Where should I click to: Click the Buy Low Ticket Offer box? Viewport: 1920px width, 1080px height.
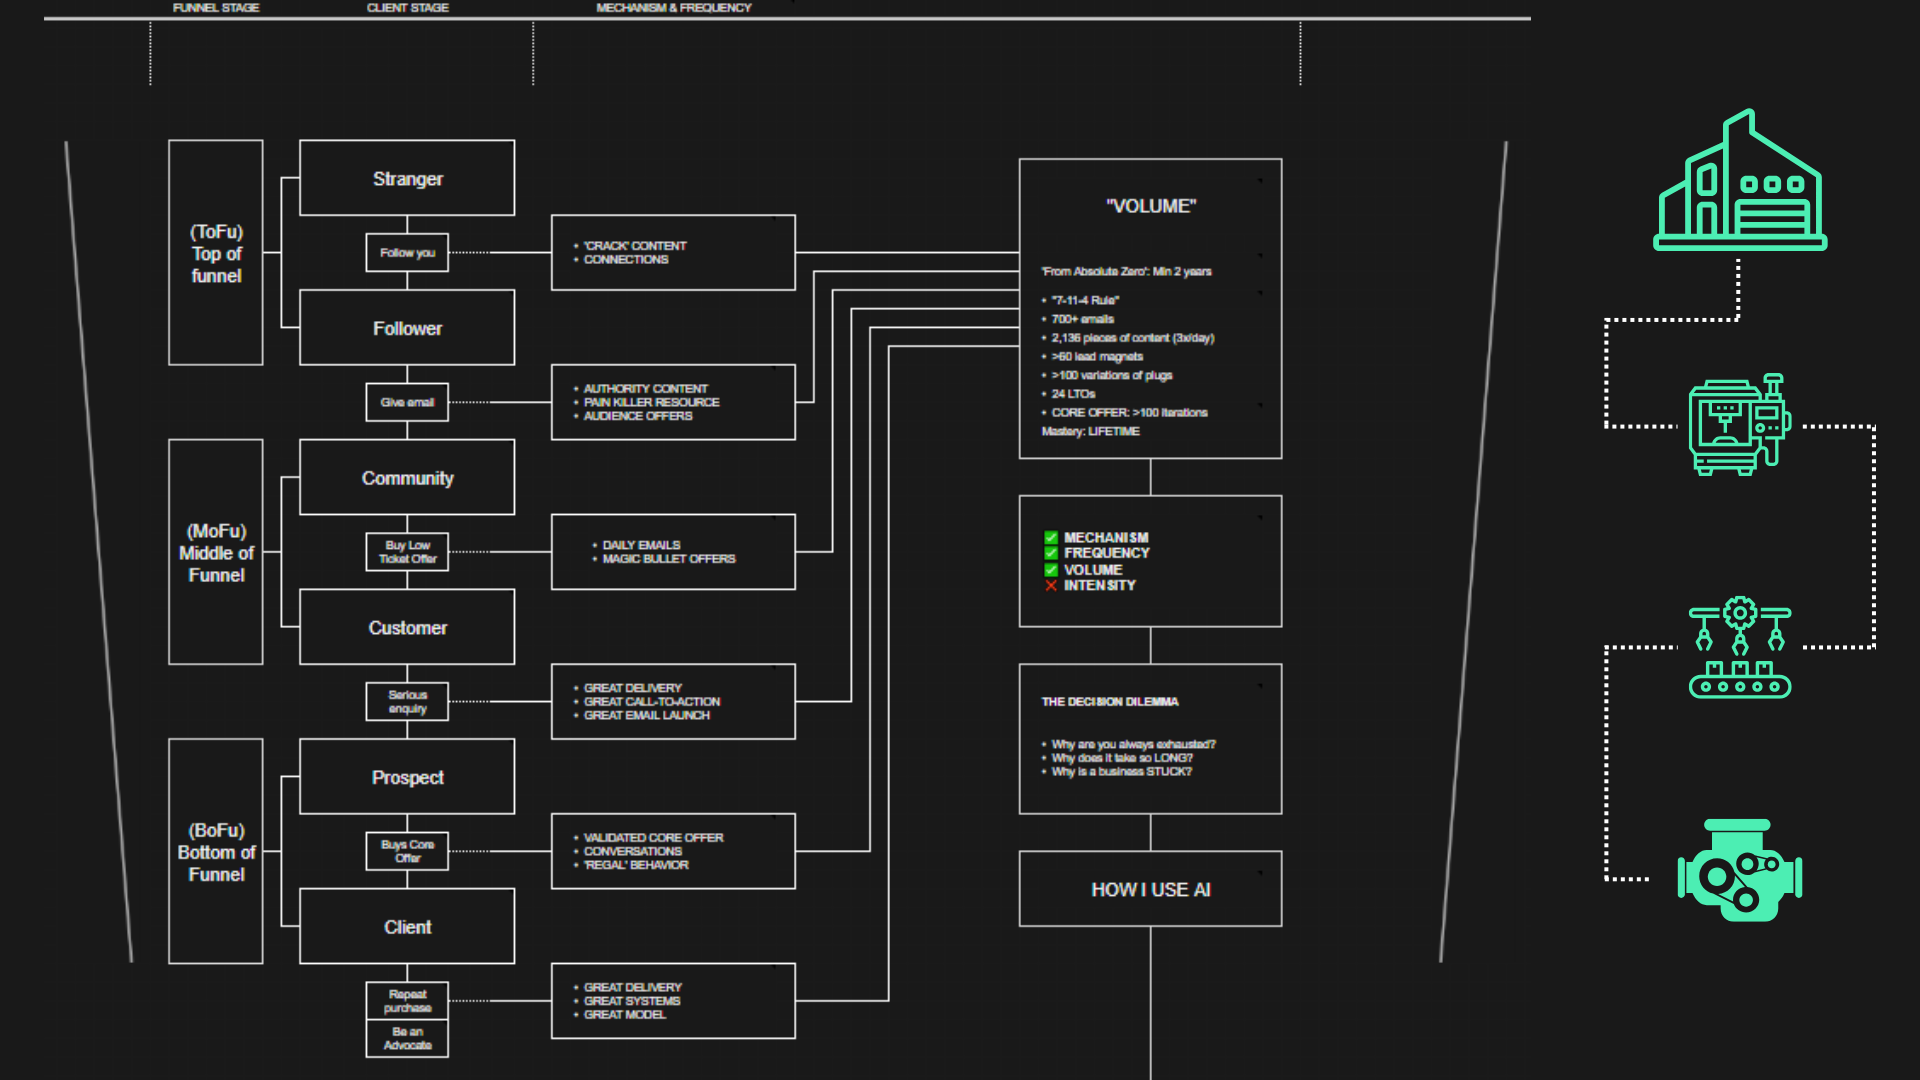click(x=407, y=552)
